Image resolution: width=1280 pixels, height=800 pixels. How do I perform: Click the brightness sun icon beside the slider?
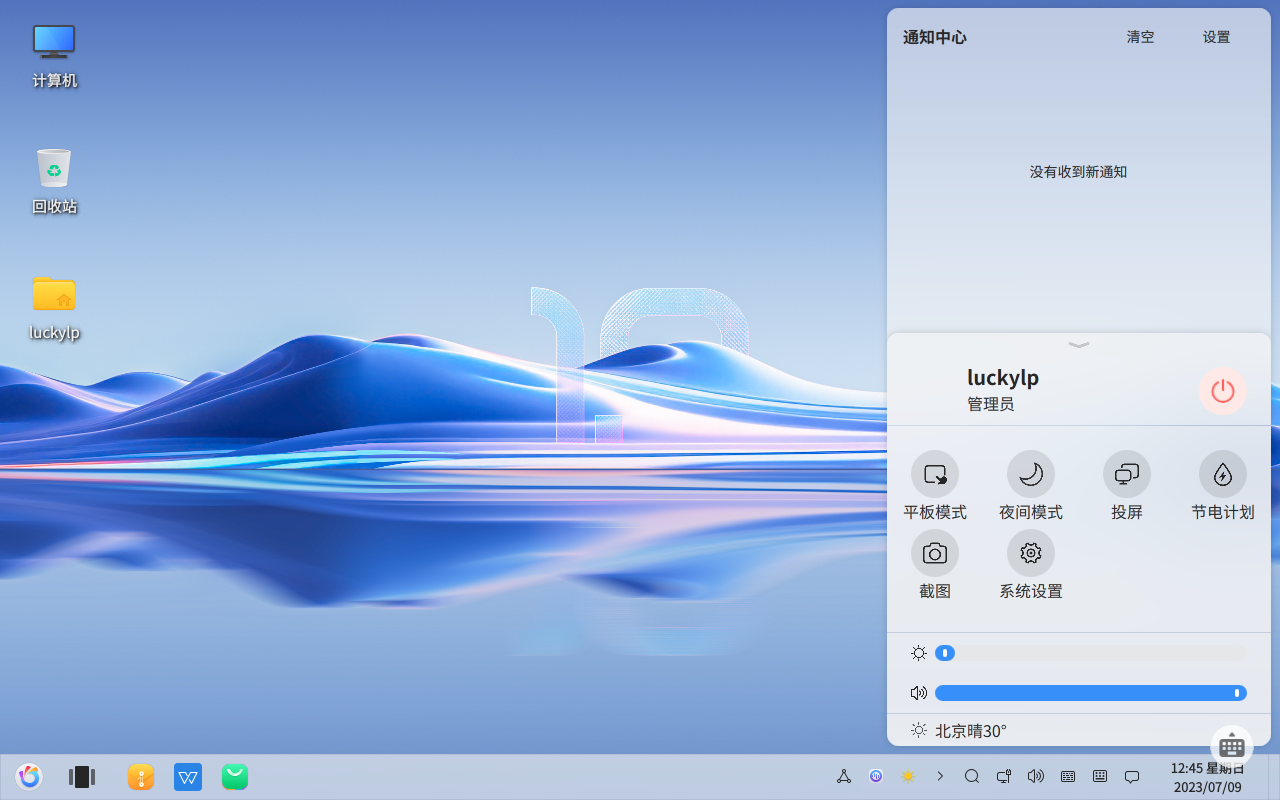click(x=919, y=653)
